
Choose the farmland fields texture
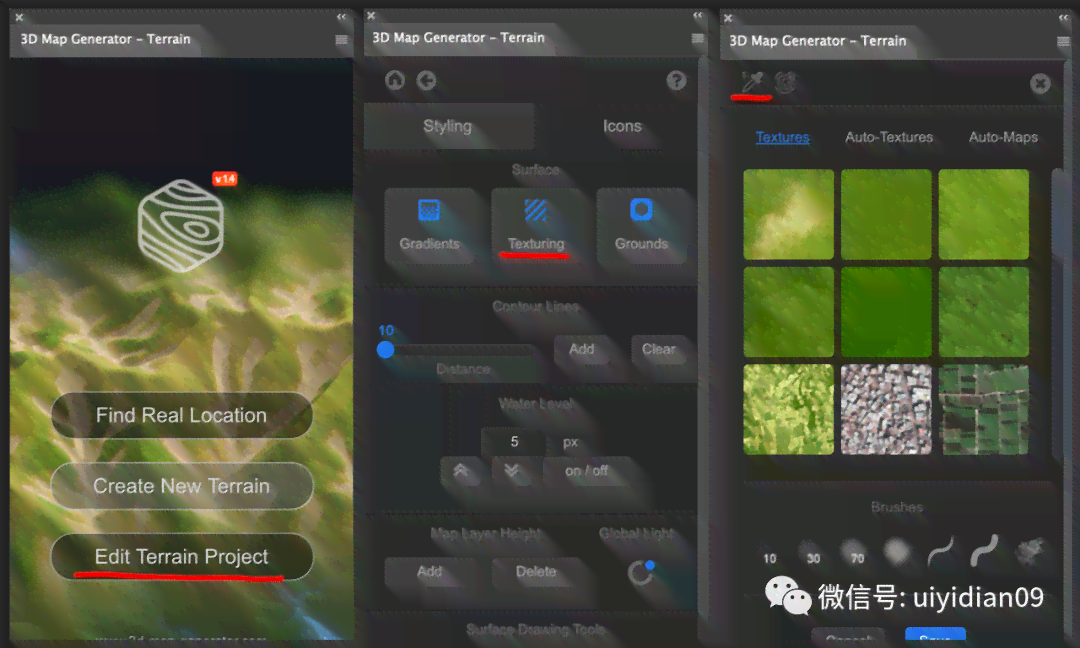coord(984,409)
